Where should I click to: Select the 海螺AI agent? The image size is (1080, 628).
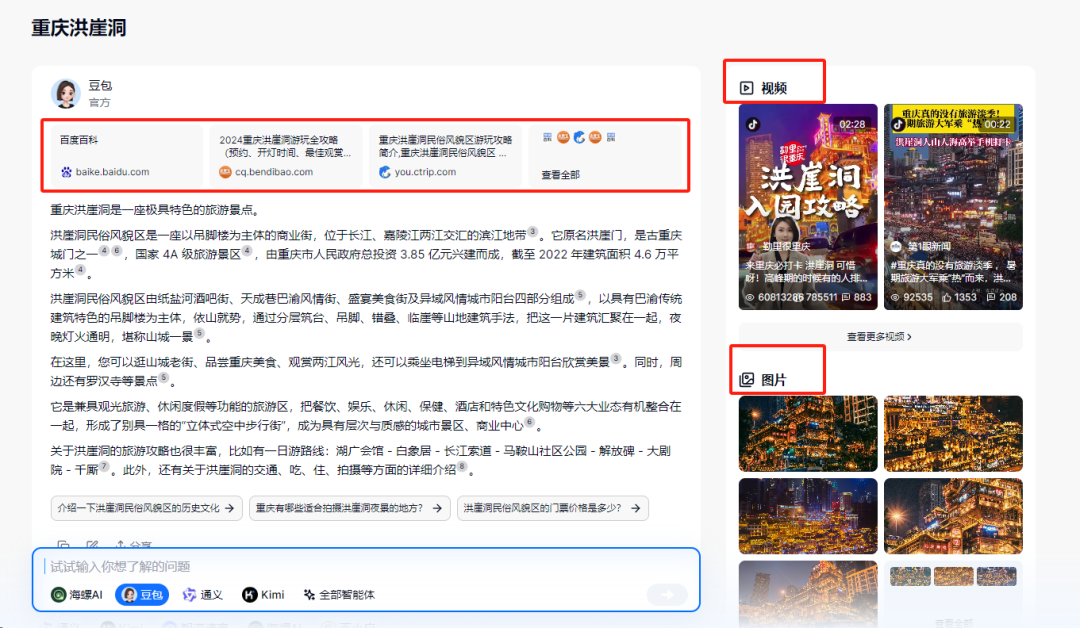click(77, 595)
